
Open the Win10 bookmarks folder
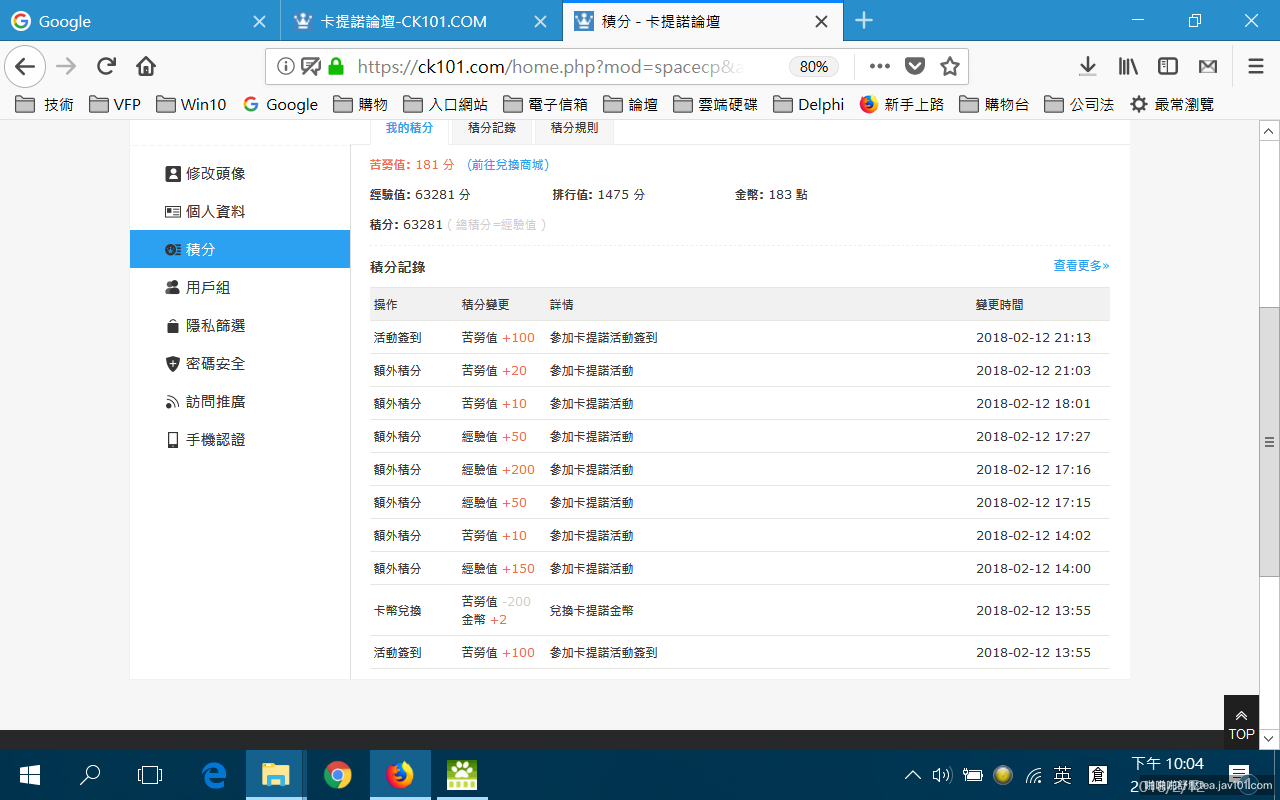coord(190,104)
